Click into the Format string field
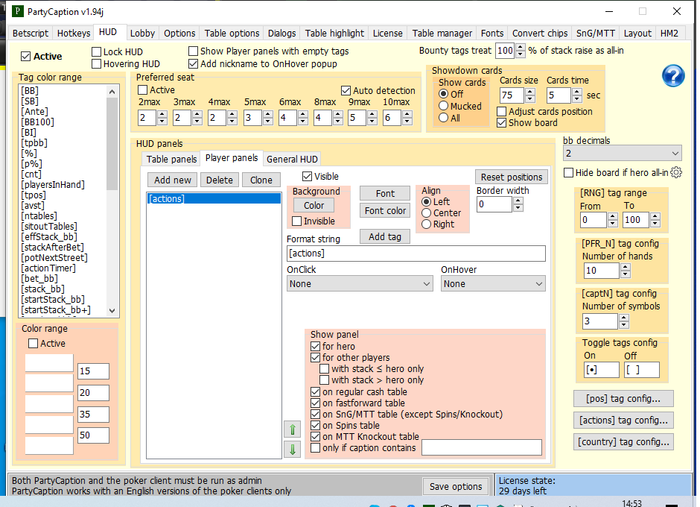 coord(415,254)
